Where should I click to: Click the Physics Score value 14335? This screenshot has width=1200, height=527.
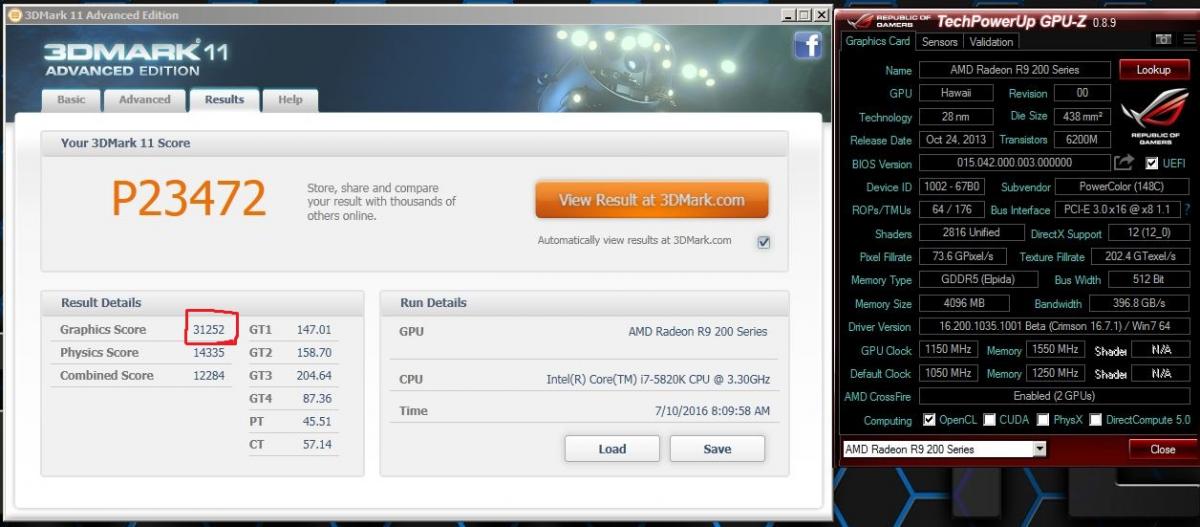coord(209,352)
